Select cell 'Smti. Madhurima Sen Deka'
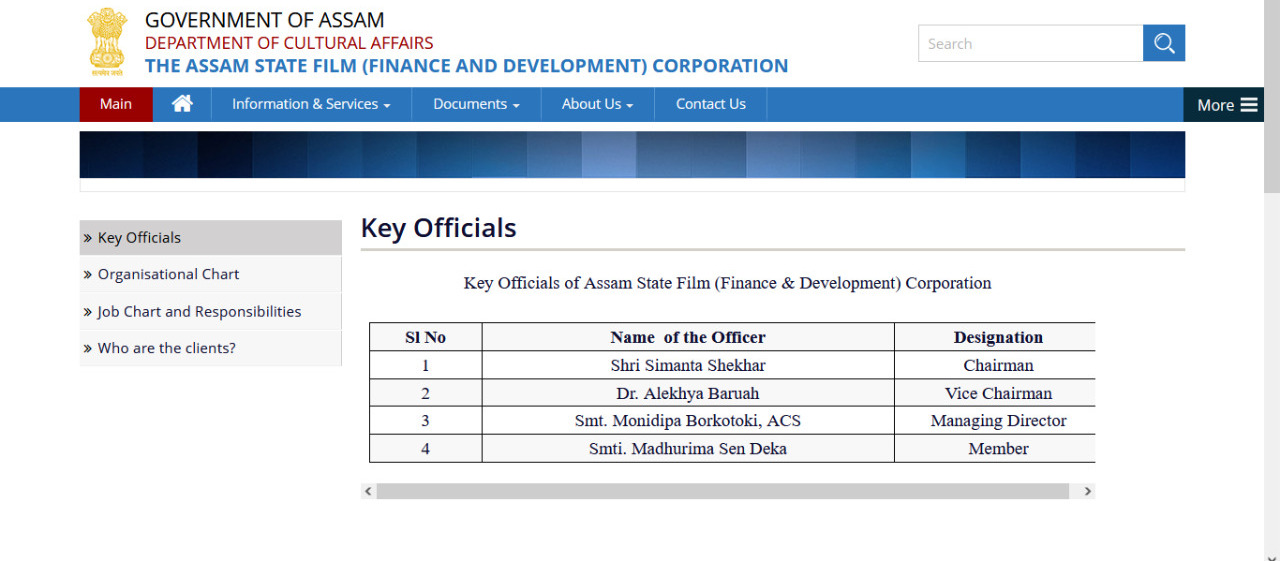Image resolution: width=1280 pixels, height=561 pixels. pyautogui.click(x=688, y=449)
